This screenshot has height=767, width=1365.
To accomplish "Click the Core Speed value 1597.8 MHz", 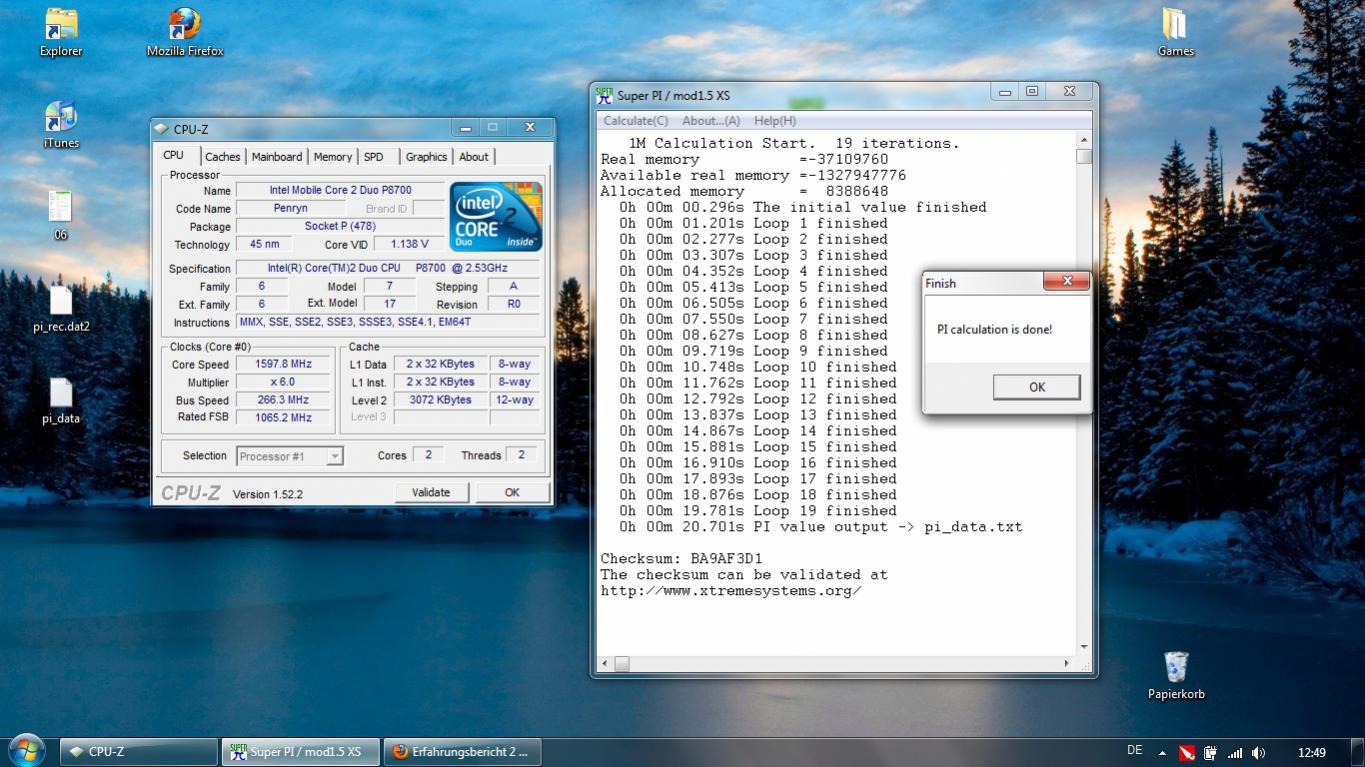I will 283,365.
